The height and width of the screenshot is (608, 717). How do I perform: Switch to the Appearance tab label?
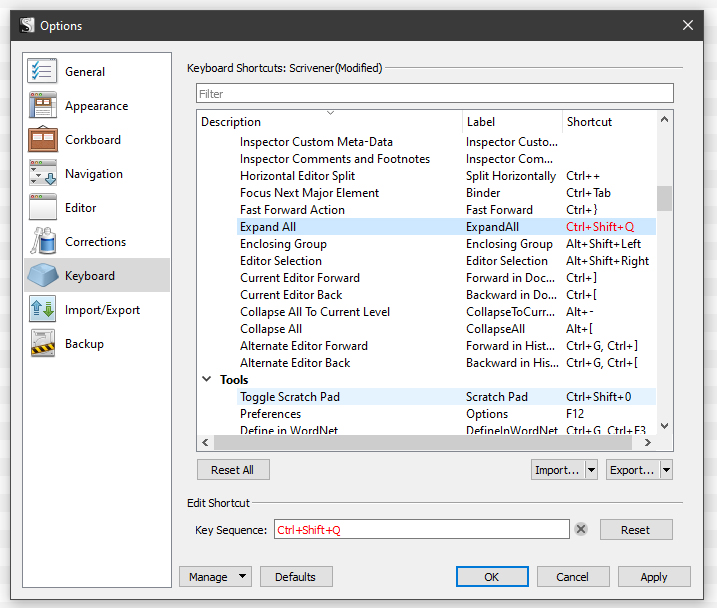pos(96,106)
